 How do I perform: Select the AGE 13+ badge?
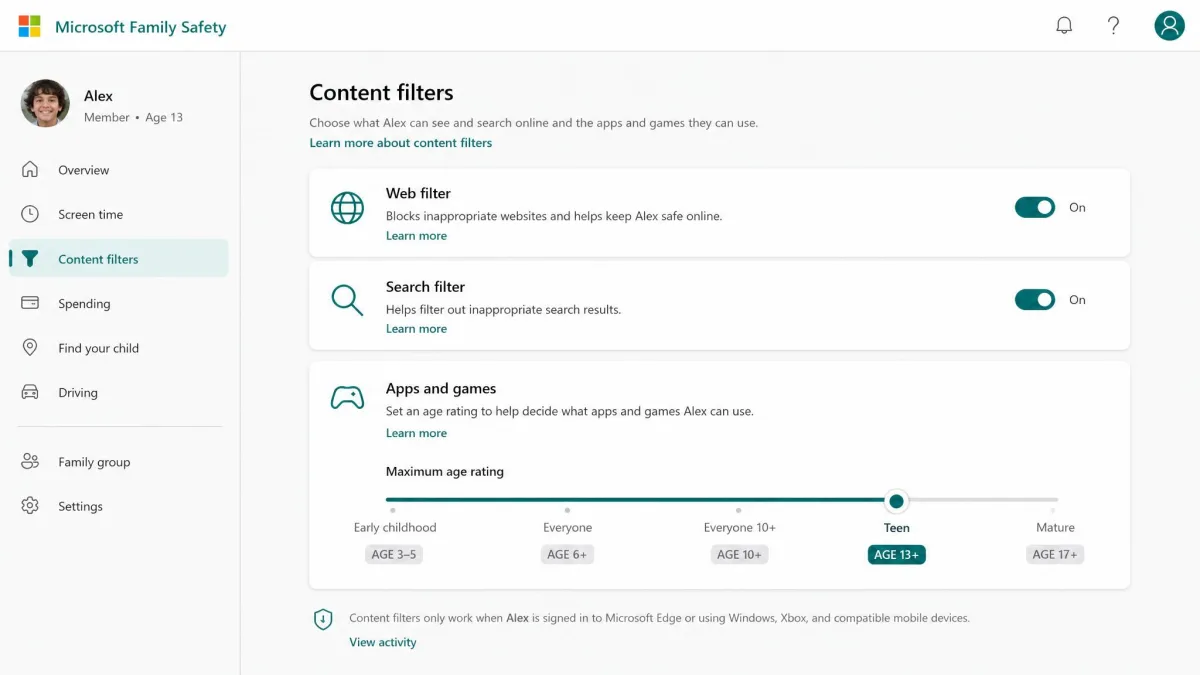point(896,554)
